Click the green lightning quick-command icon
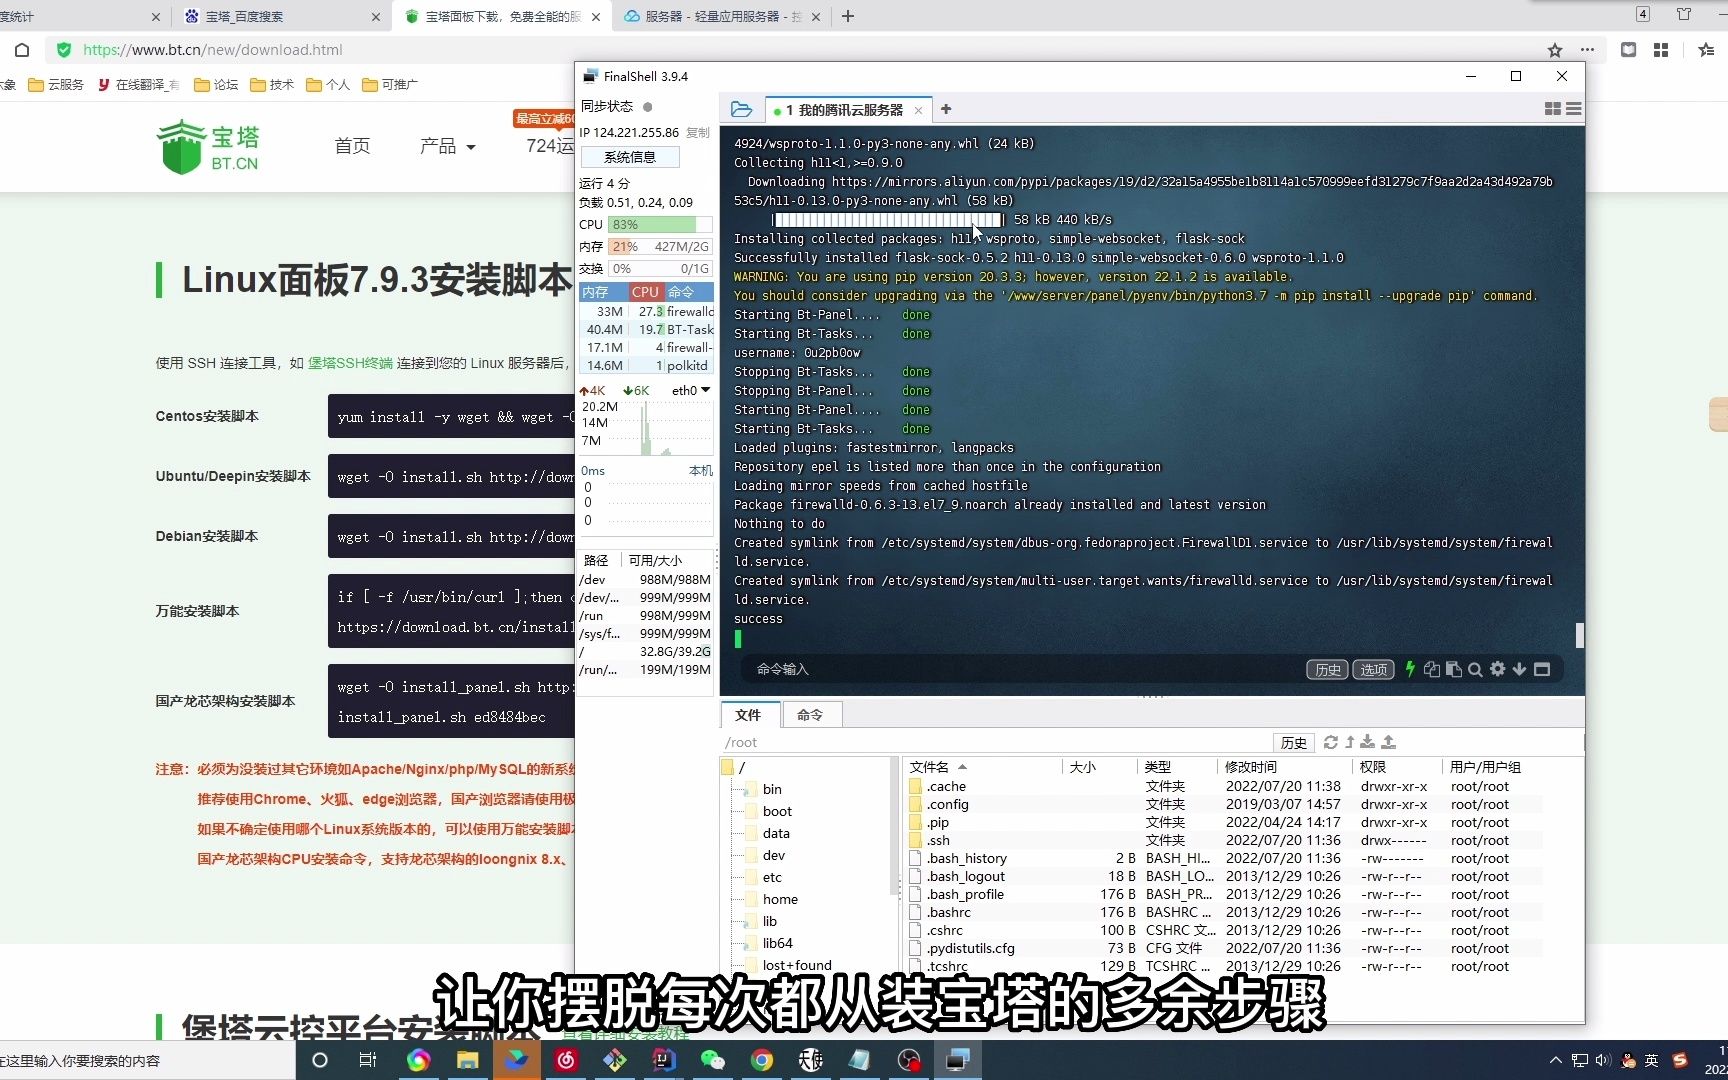The width and height of the screenshot is (1728, 1080). tap(1410, 669)
